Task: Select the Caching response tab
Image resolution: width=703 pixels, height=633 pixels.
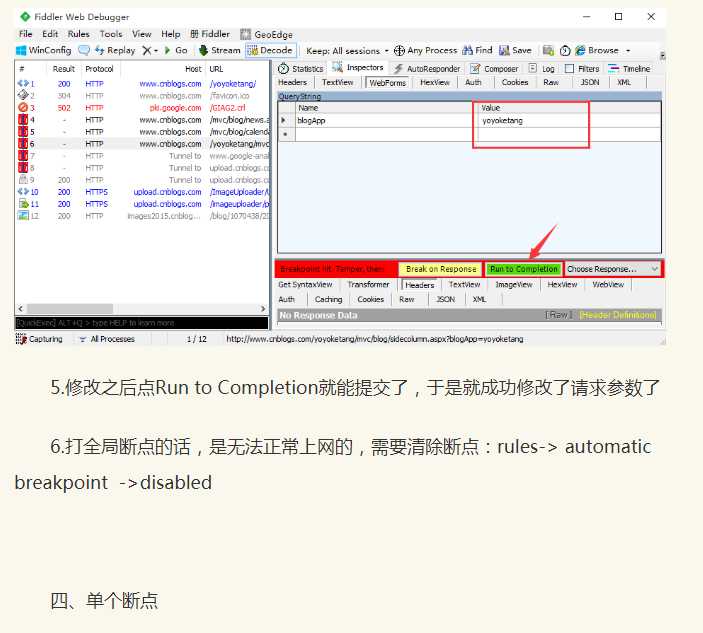Action: [x=328, y=299]
